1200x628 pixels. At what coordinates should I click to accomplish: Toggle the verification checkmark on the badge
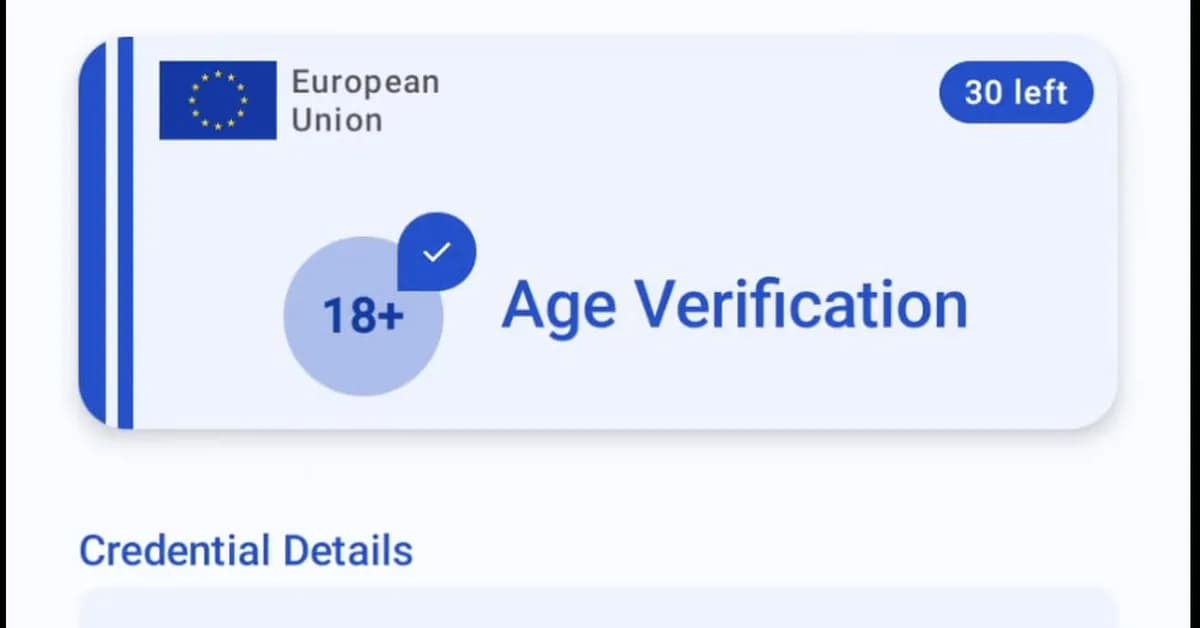tap(437, 252)
